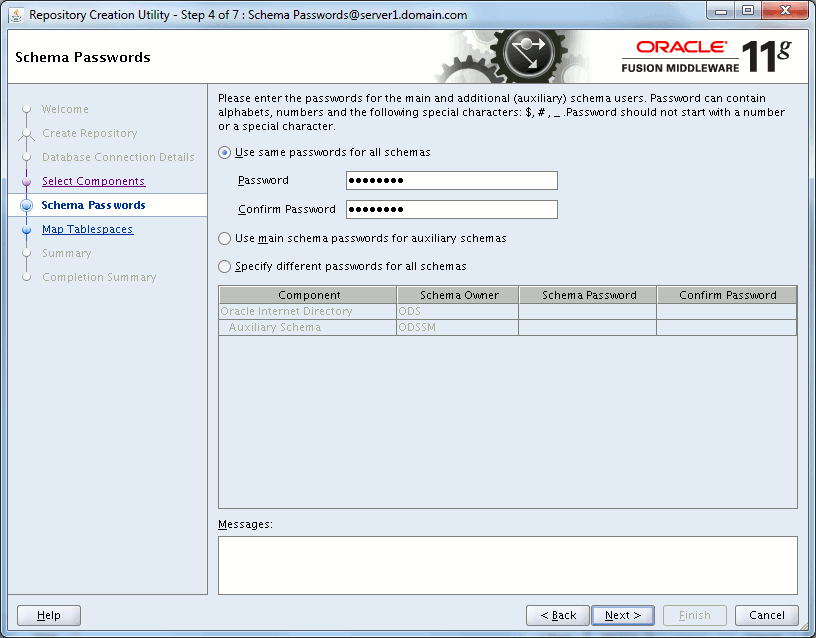816x638 pixels.
Task: Click the Password input field
Action: point(452,181)
